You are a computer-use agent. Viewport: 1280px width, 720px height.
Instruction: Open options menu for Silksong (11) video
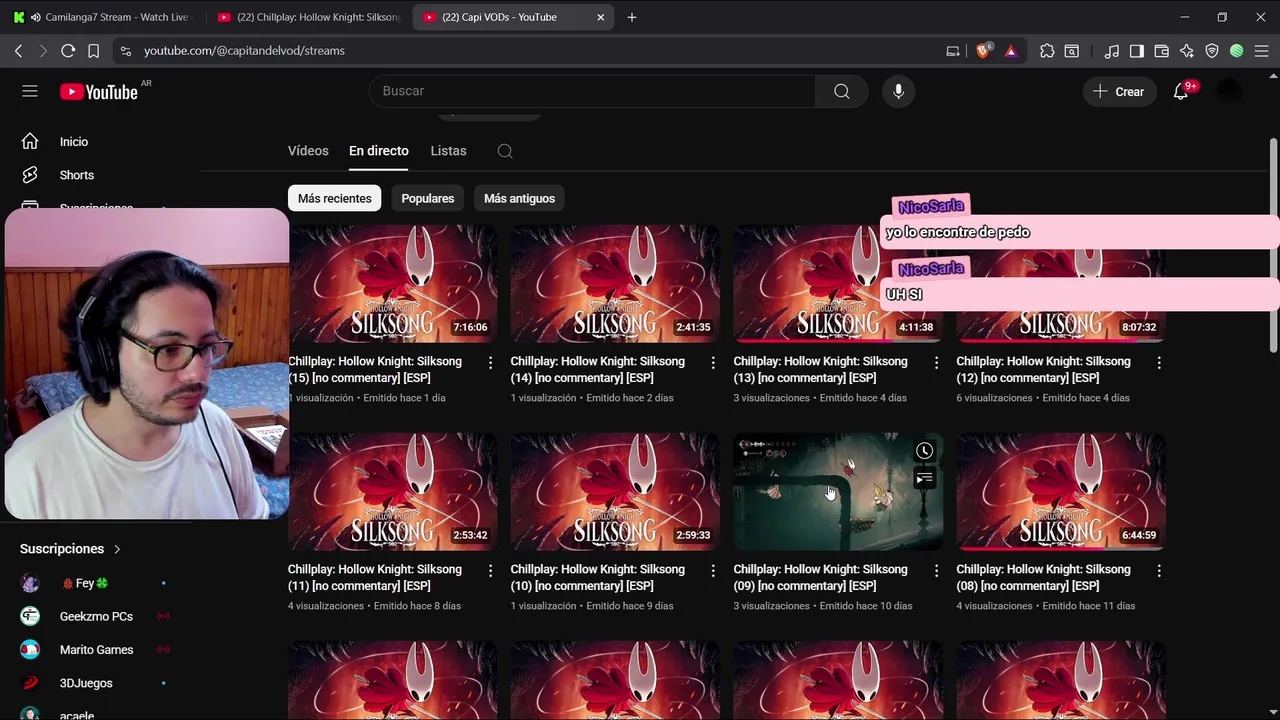490,570
